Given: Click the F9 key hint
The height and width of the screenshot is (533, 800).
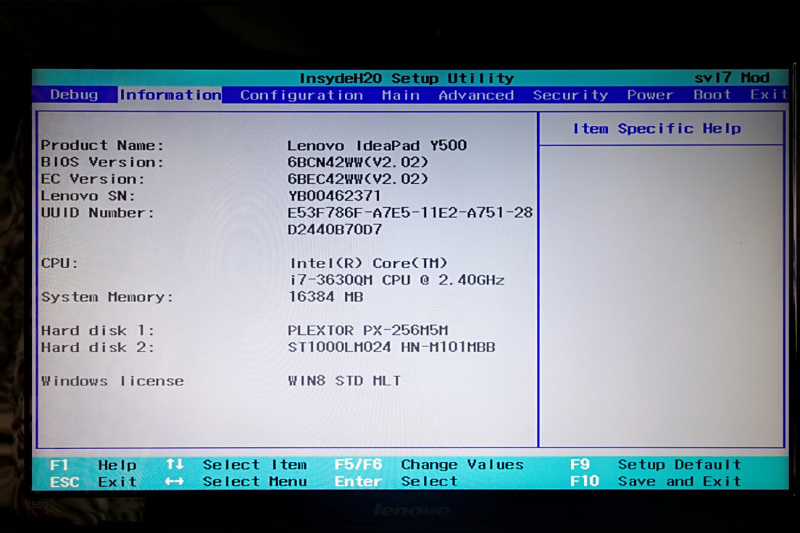Looking at the screenshot, I should coord(580,465).
